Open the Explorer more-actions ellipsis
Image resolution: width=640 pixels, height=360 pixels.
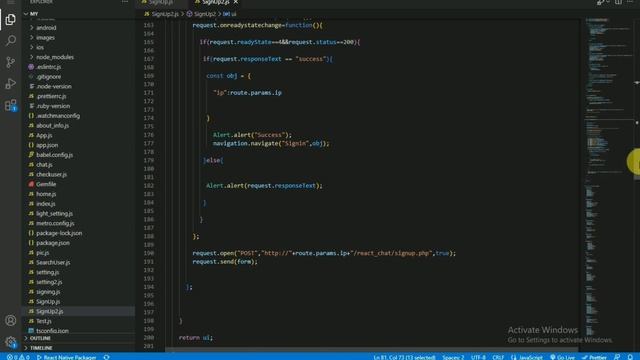click(125, 2)
